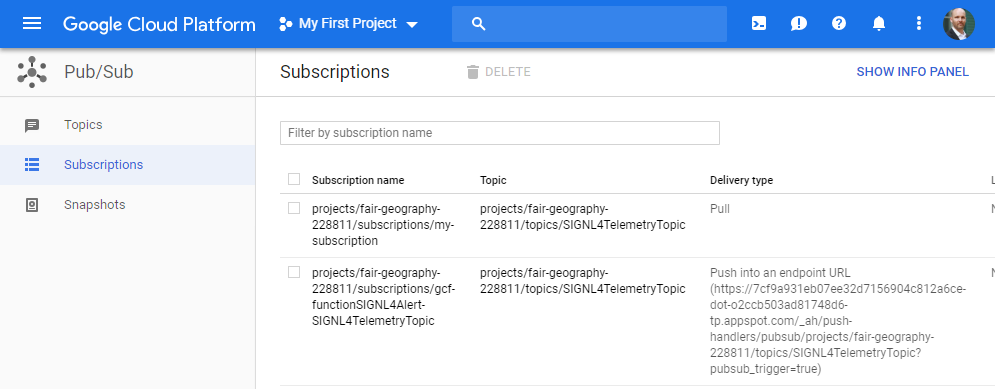Image resolution: width=995 pixels, height=389 pixels.
Task: Open the send feedback alert icon
Action: pos(798,24)
